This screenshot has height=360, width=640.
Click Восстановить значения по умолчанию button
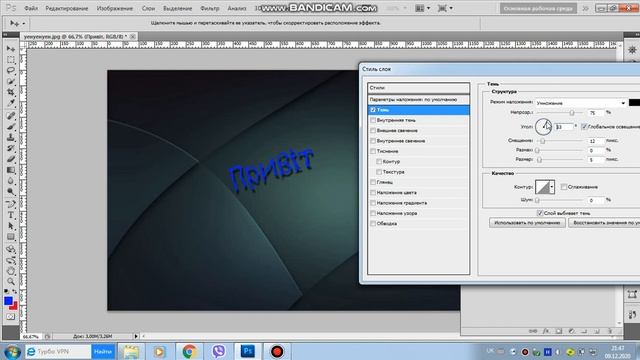[x=604, y=223]
